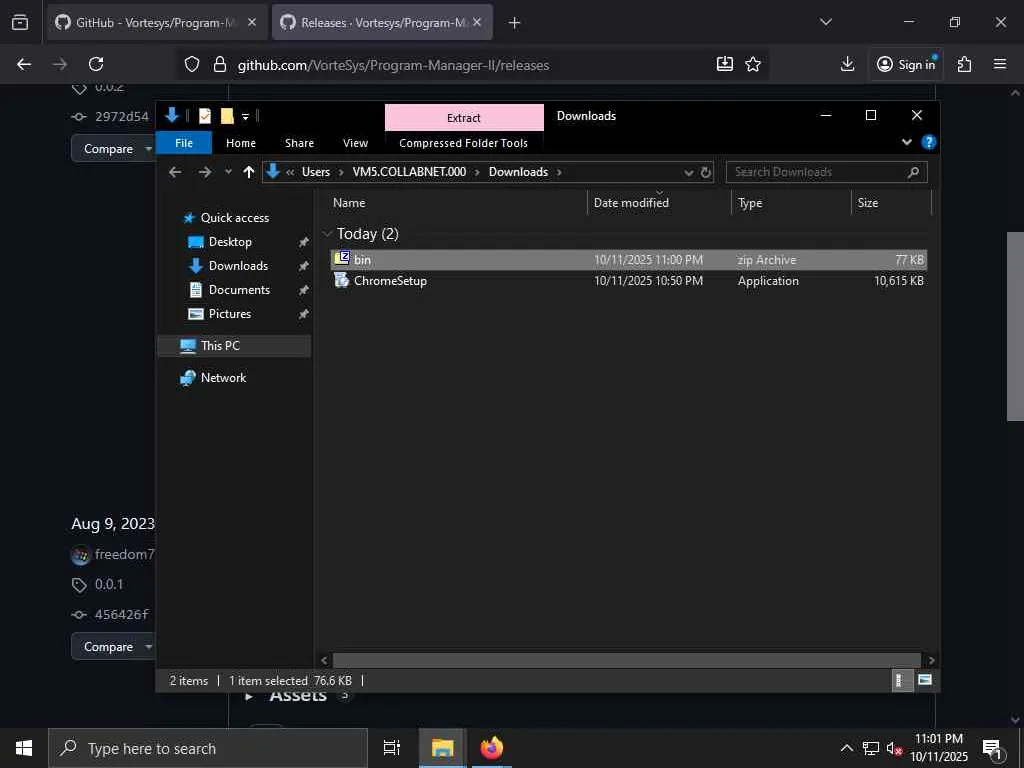
Task: Click the Explorer Properties quick access icon
Action: (205, 116)
